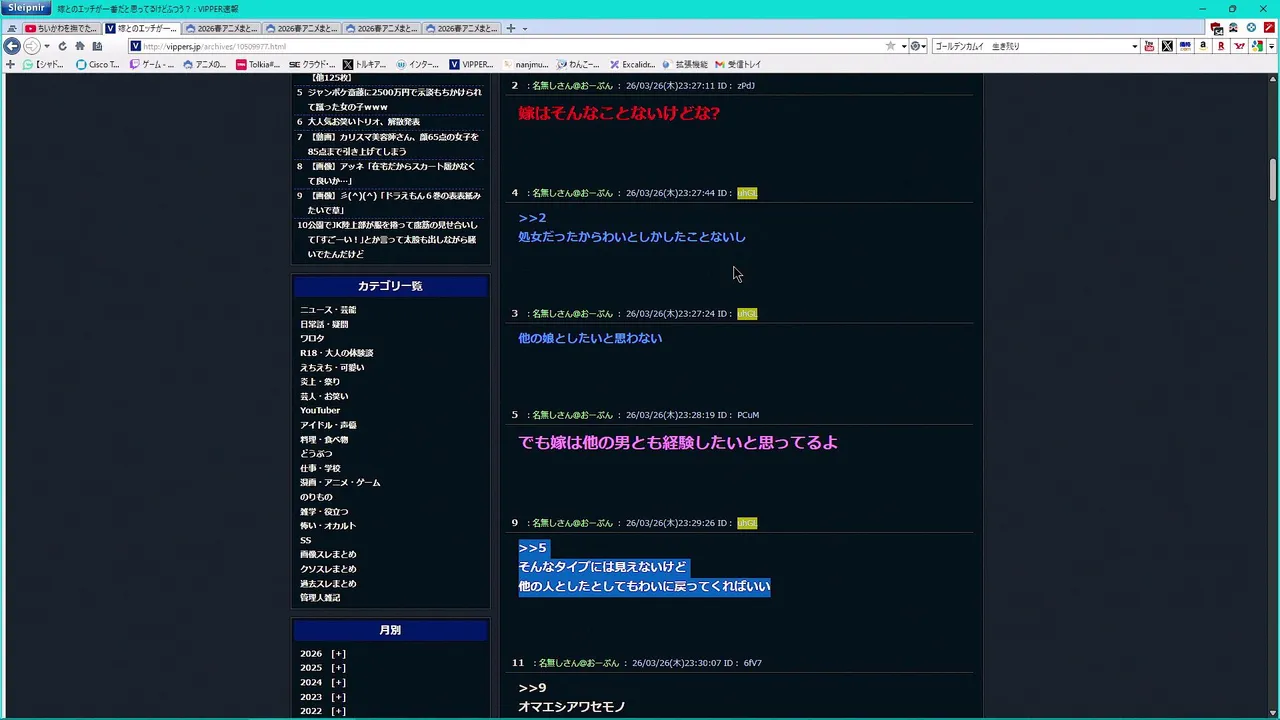The height and width of the screenshot is (720, 1280).
Task: Open the インター... bookmark
Action: coord(417,64)
